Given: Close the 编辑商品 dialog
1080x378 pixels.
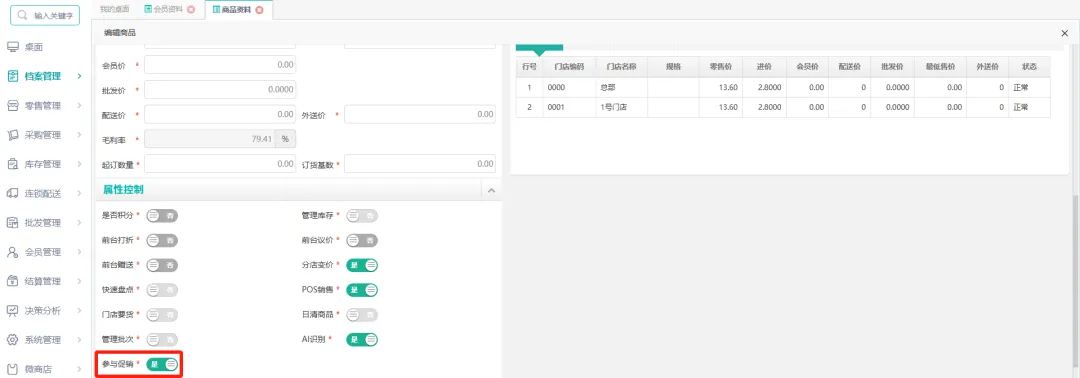Looking at the screenshot, I should click(x=1065, y=32).
